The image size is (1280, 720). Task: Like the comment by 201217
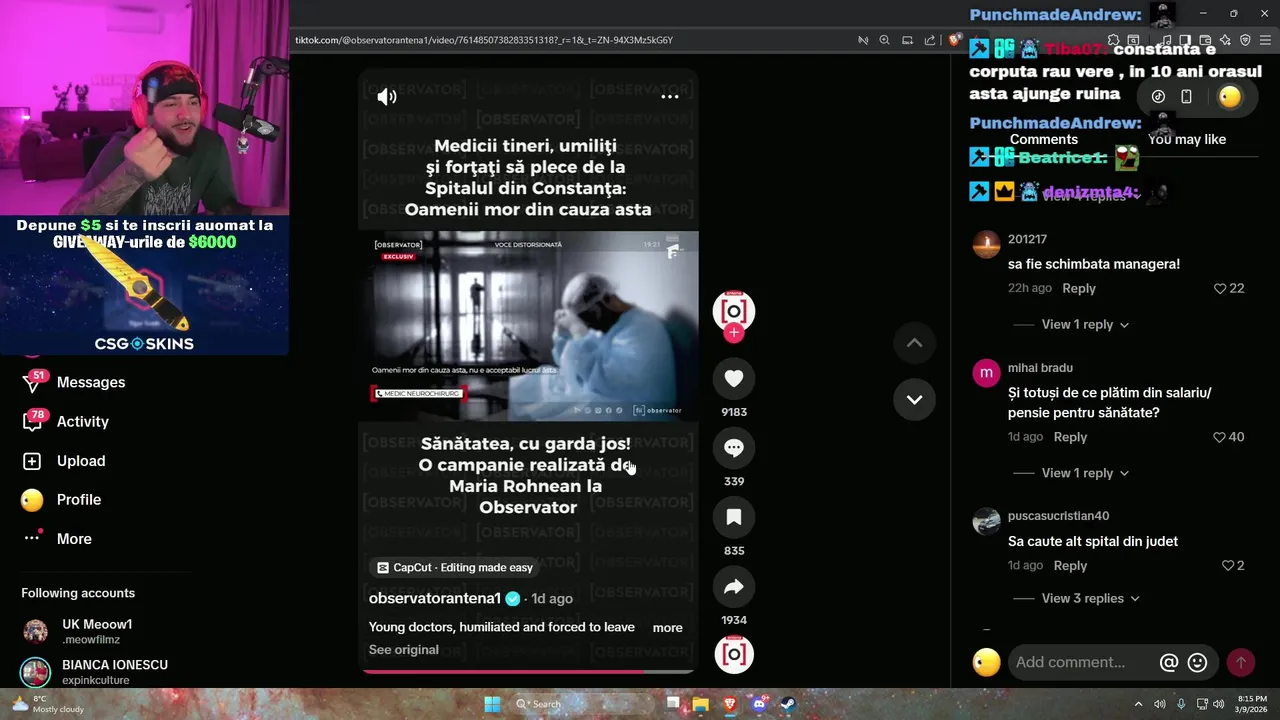[x=1220, y=288]
